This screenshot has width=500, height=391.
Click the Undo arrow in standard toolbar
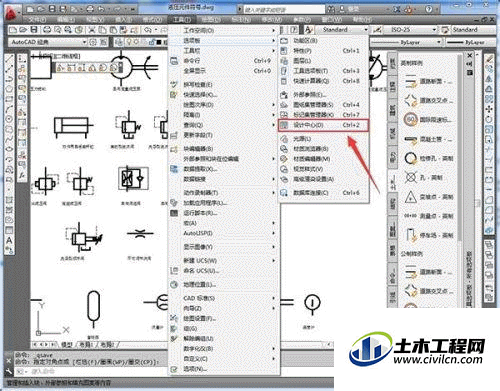point(147,30)
